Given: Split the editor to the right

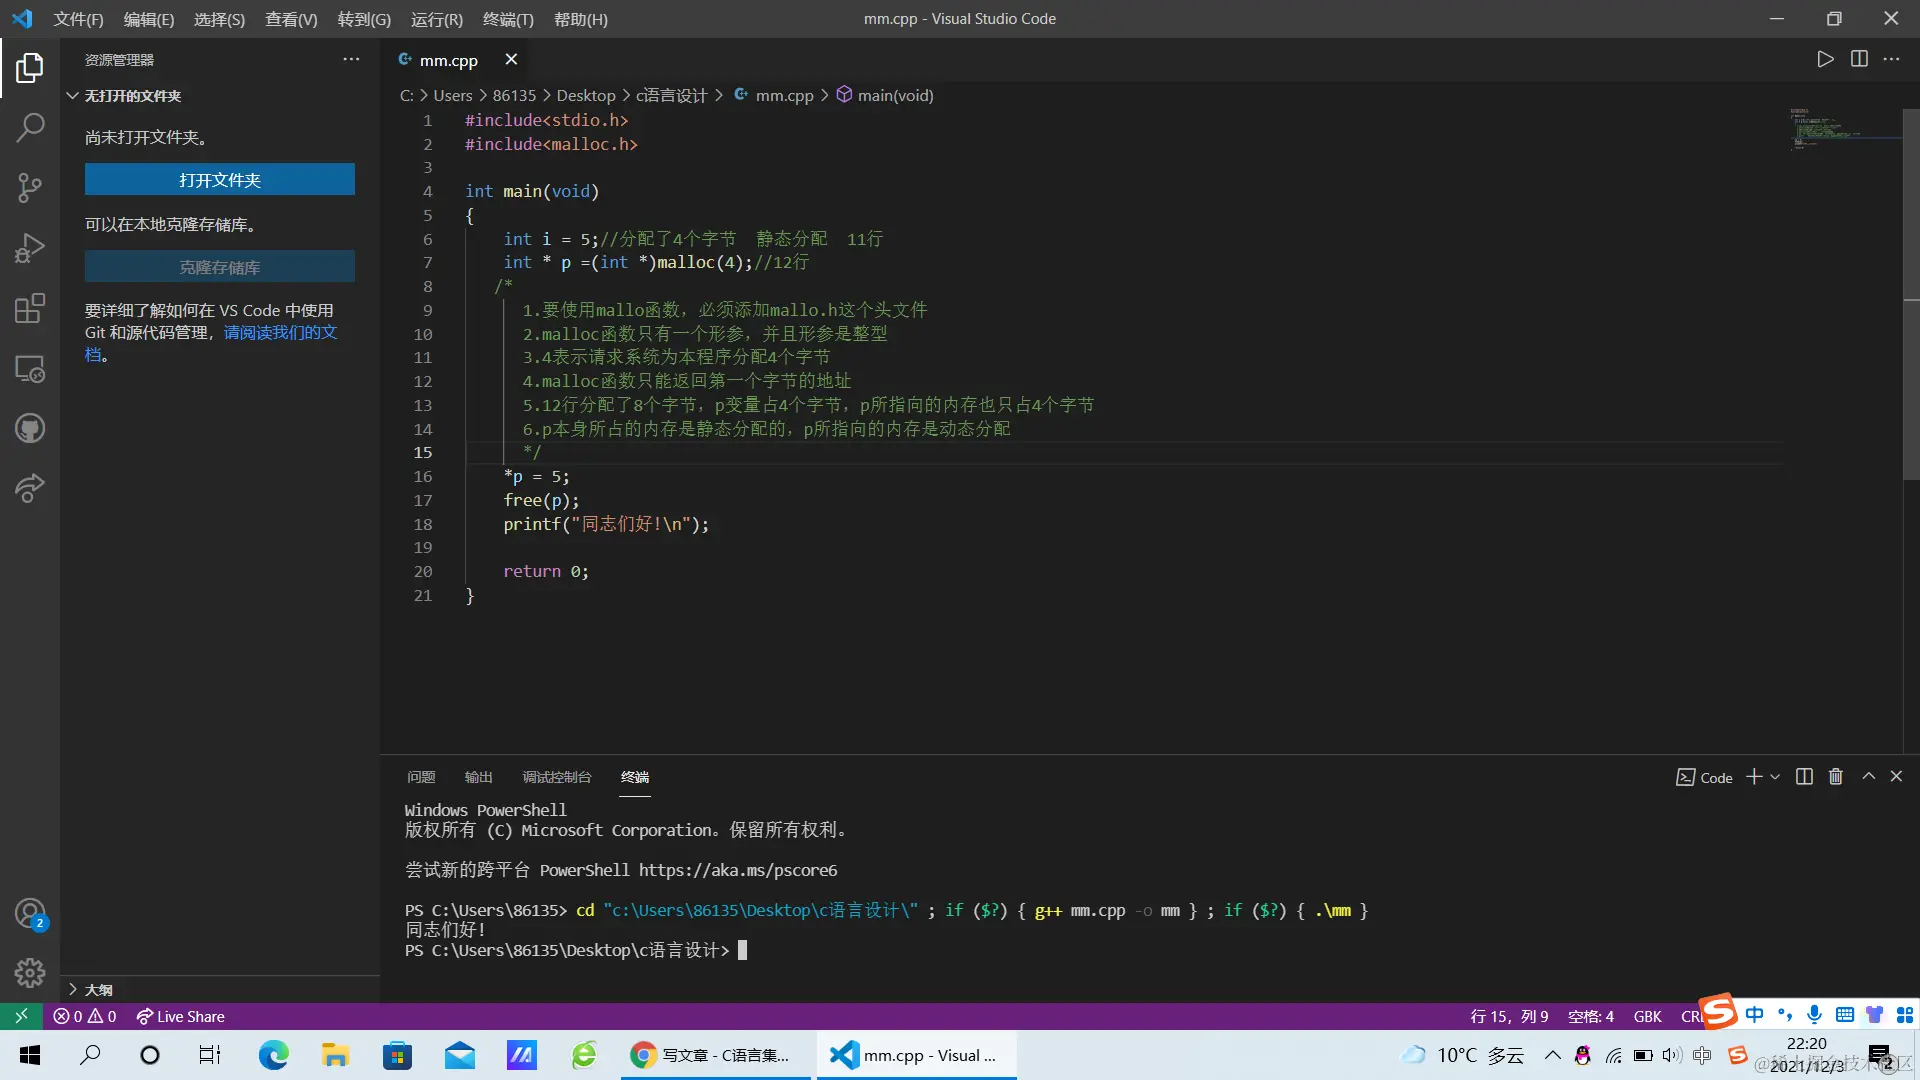Looking at the screenshot, I should (x=1859, y=59).
